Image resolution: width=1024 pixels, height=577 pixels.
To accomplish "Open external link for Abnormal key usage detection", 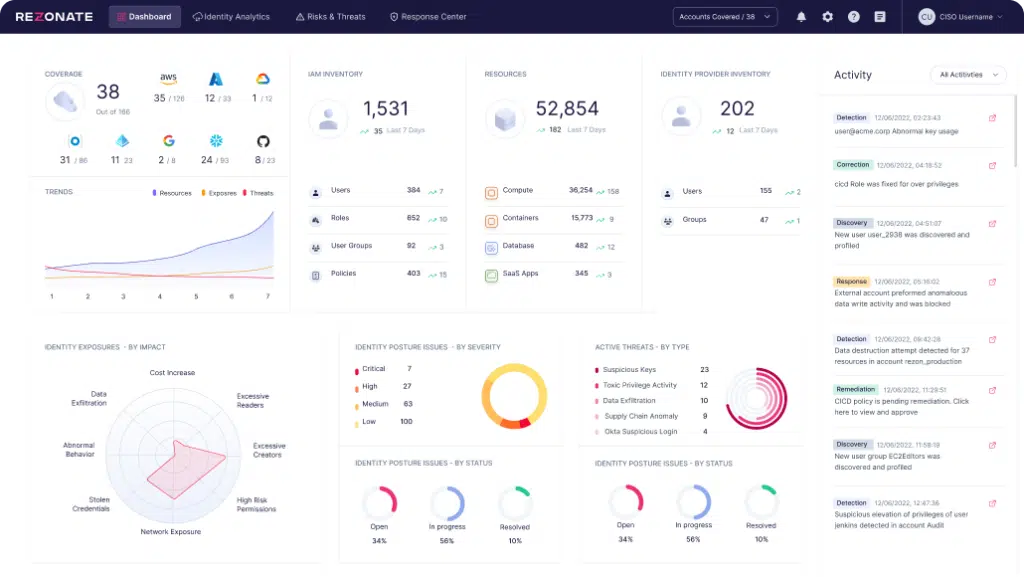I will [992, 118].
